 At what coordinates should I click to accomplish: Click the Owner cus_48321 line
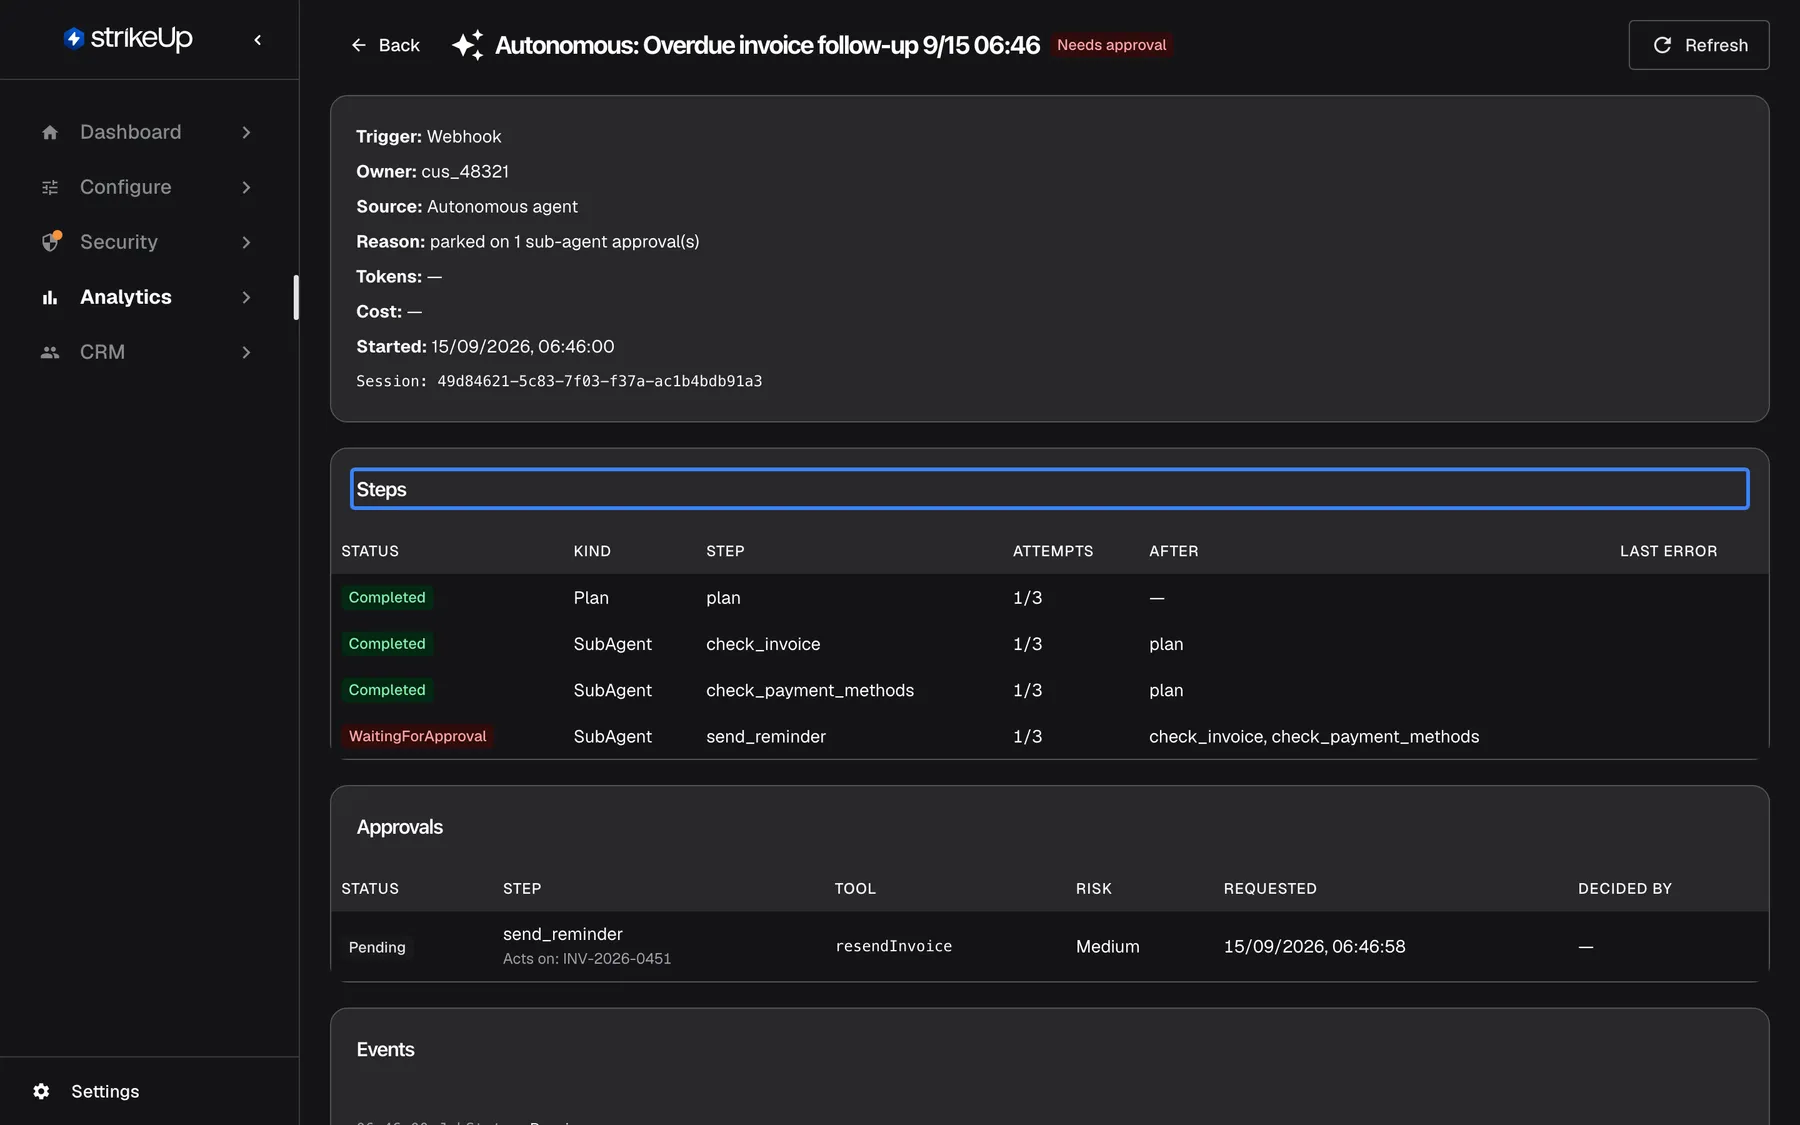(x=432, y=171)
